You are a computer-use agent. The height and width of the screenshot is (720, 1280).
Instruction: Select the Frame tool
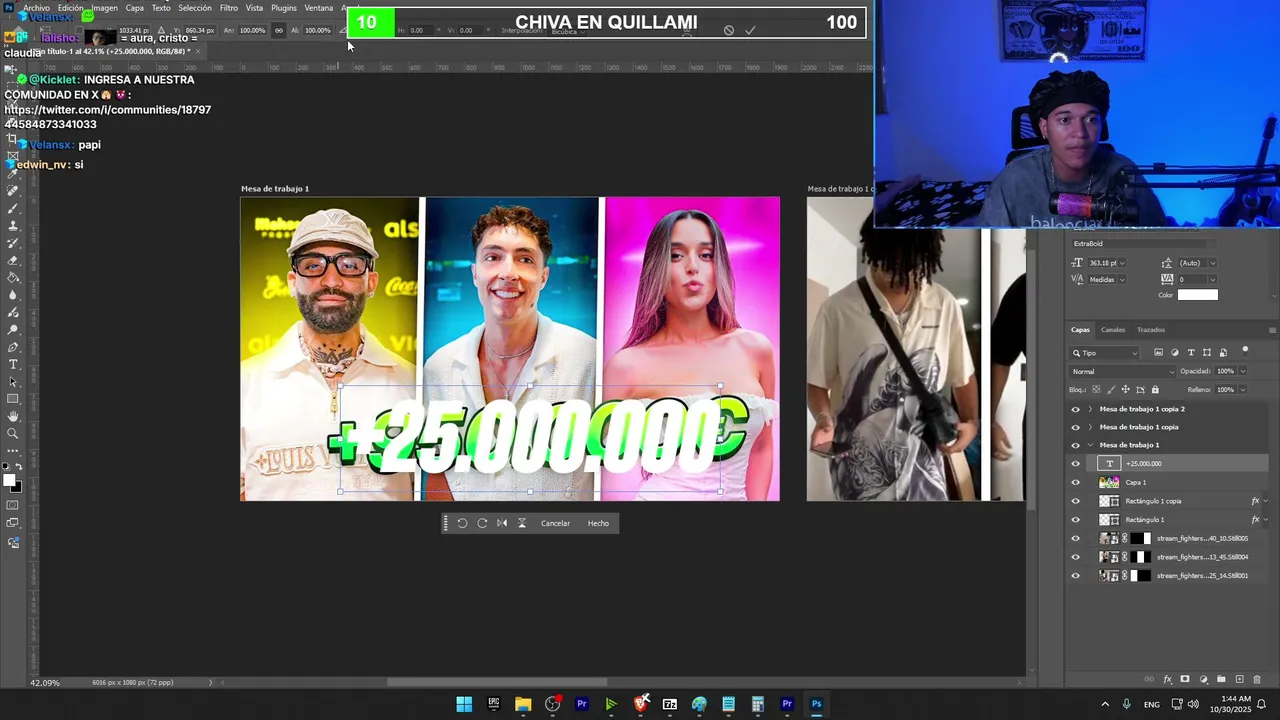coord(13,155)
